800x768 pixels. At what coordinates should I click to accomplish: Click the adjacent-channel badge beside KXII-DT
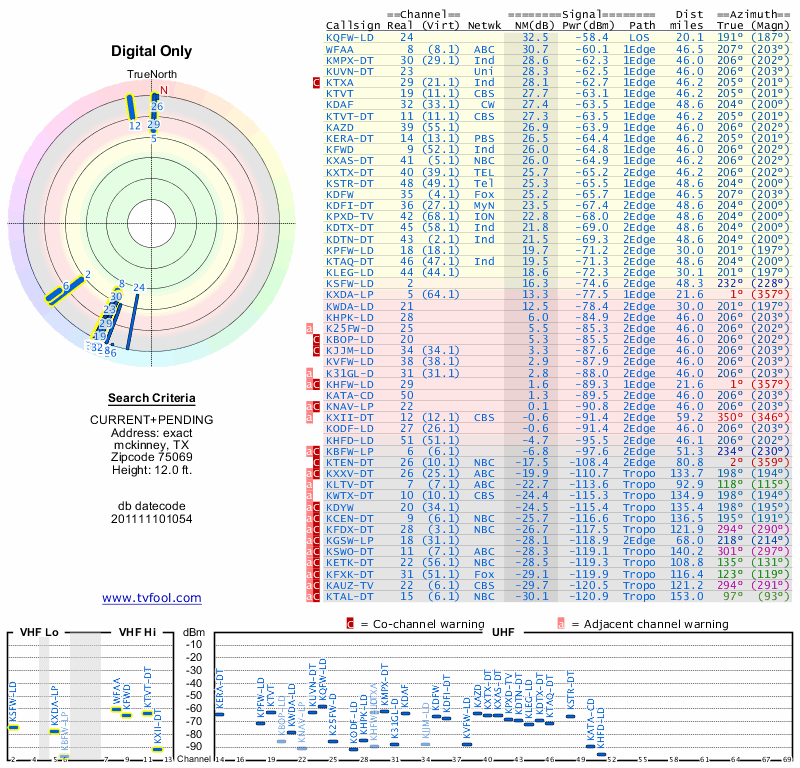tap(309, 418)
